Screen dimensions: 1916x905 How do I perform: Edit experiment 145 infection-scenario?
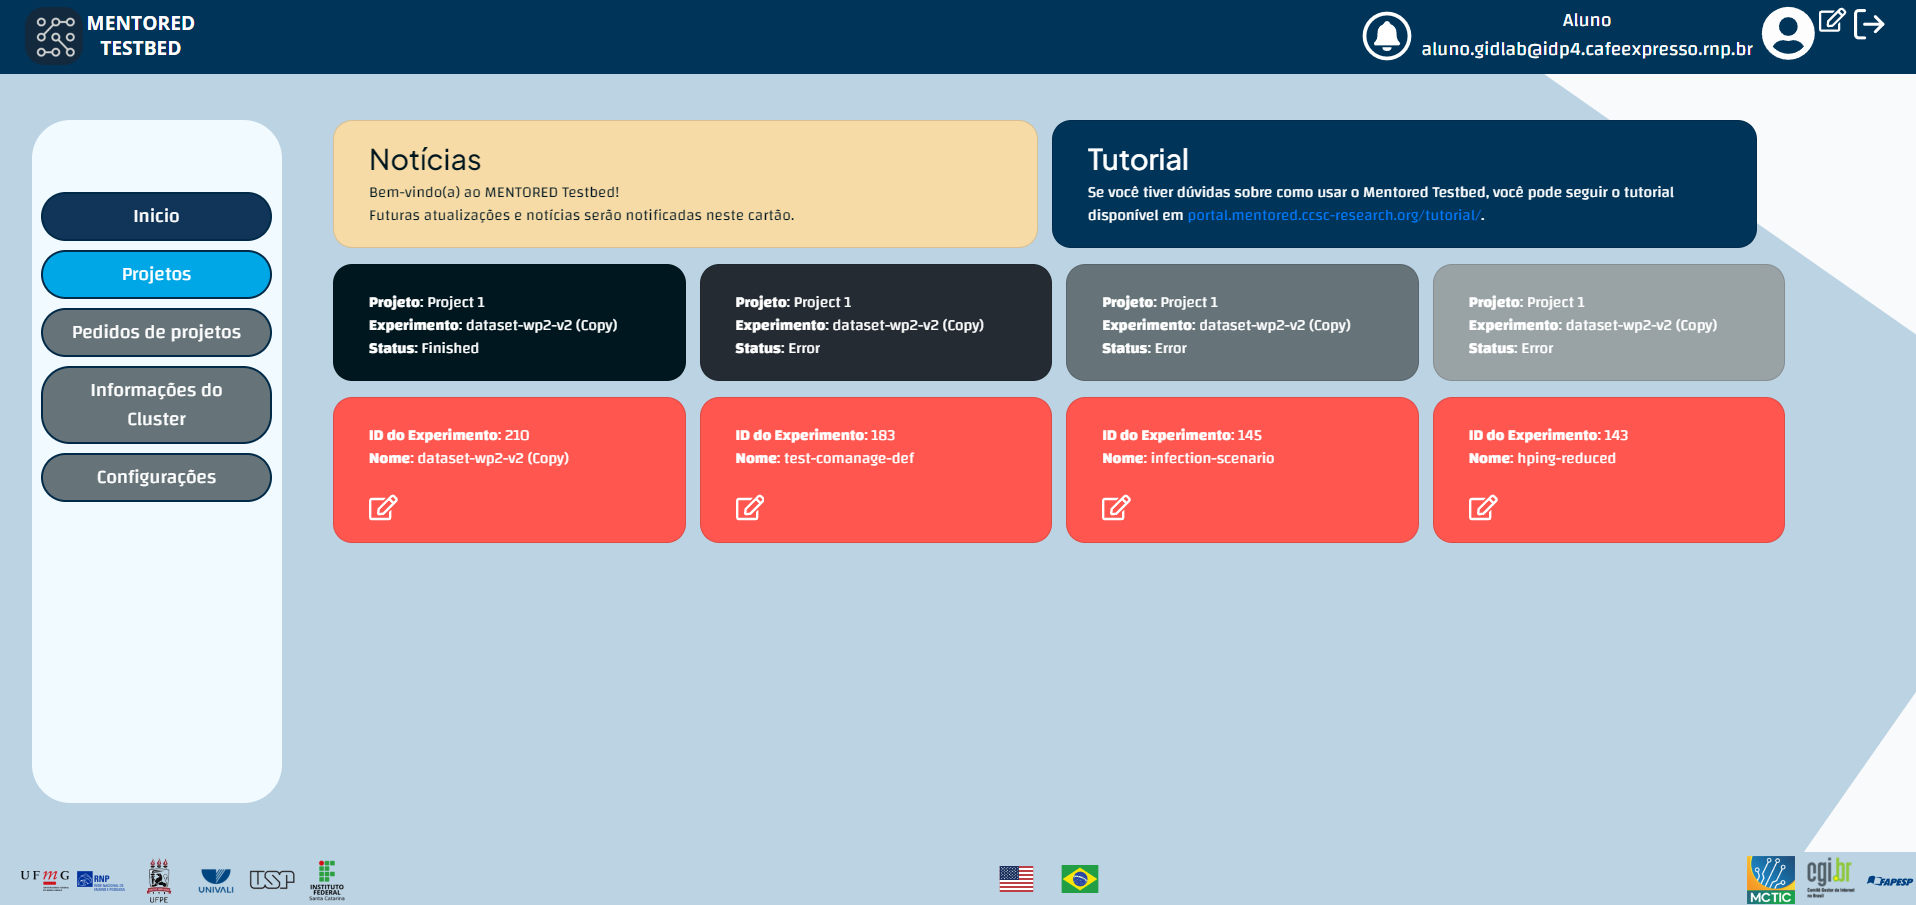pyautogui.click(x=1116, y=508)
